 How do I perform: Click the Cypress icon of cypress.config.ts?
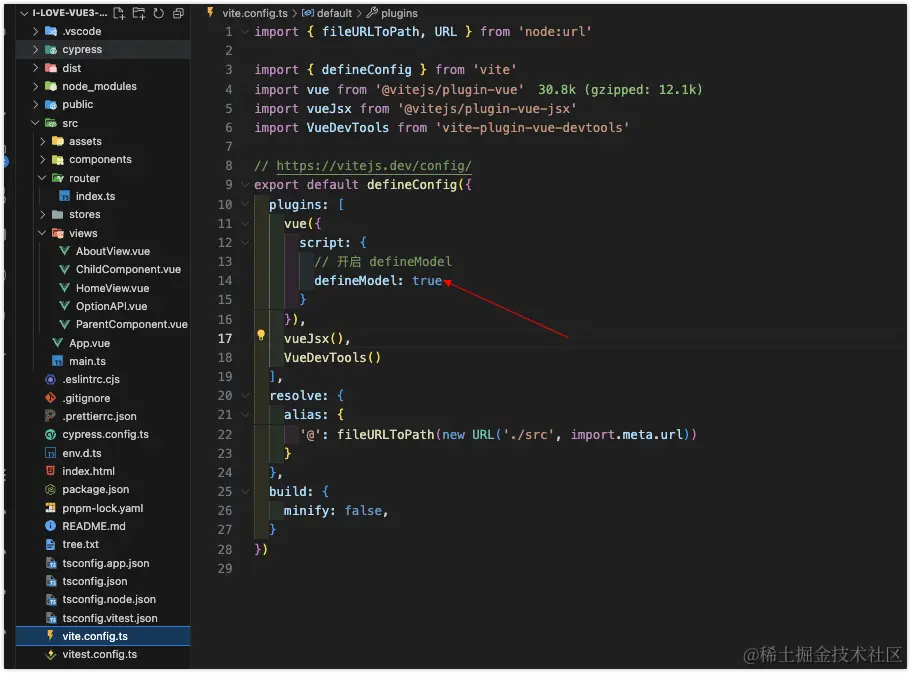click(51, 434)
